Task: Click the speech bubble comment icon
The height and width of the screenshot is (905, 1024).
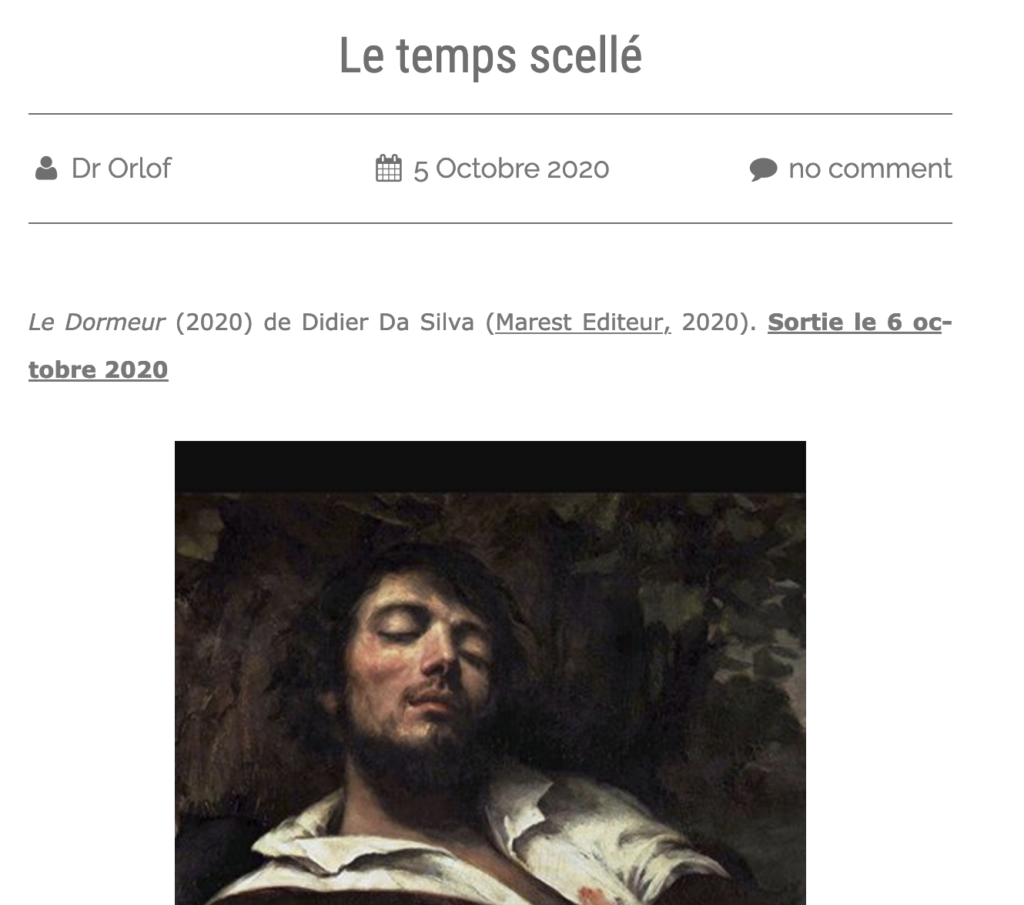Action: tap(763, 169)
